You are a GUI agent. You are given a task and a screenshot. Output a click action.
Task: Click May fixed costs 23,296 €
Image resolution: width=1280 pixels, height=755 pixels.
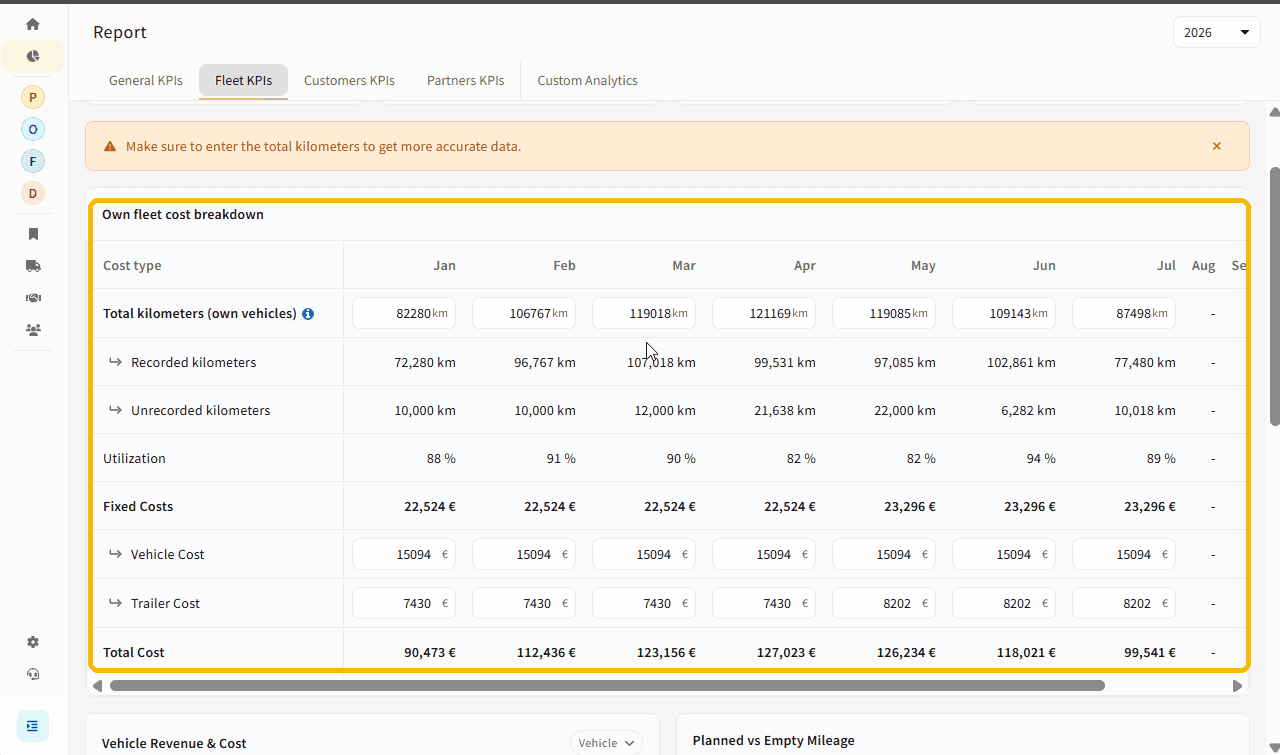click(x=910, y=506)
